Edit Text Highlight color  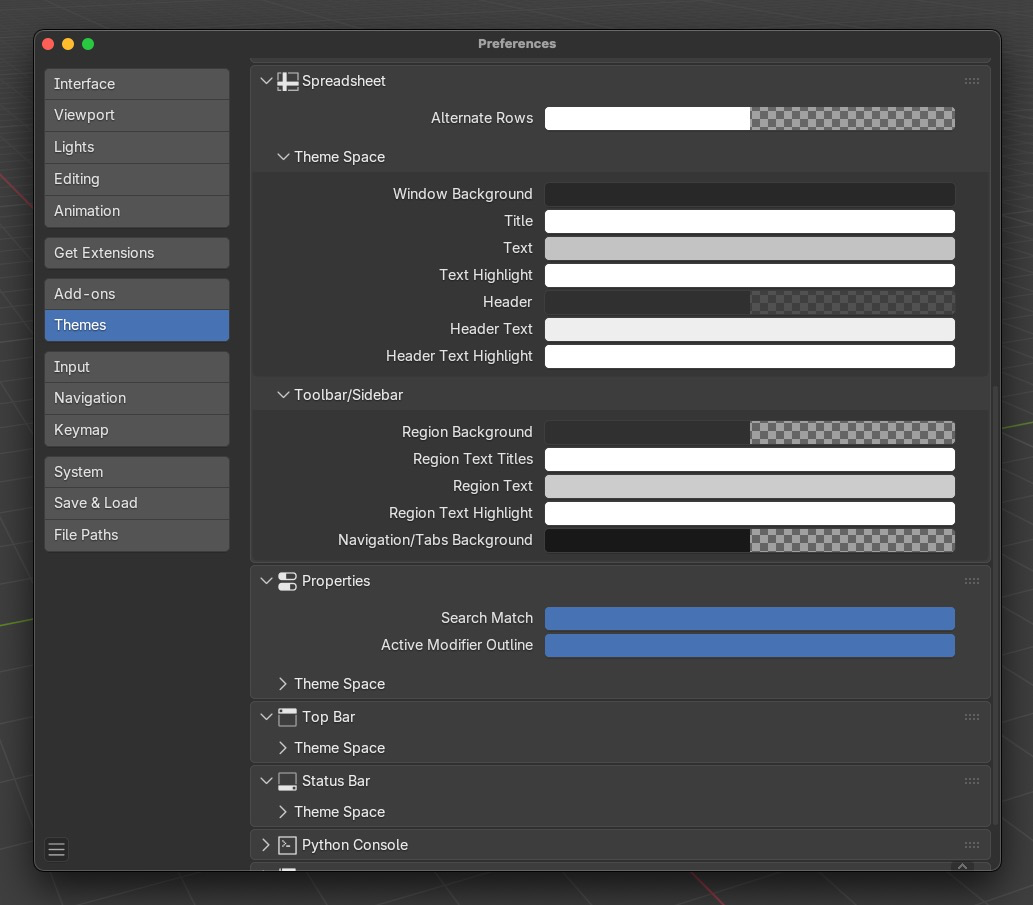(750, 275)
